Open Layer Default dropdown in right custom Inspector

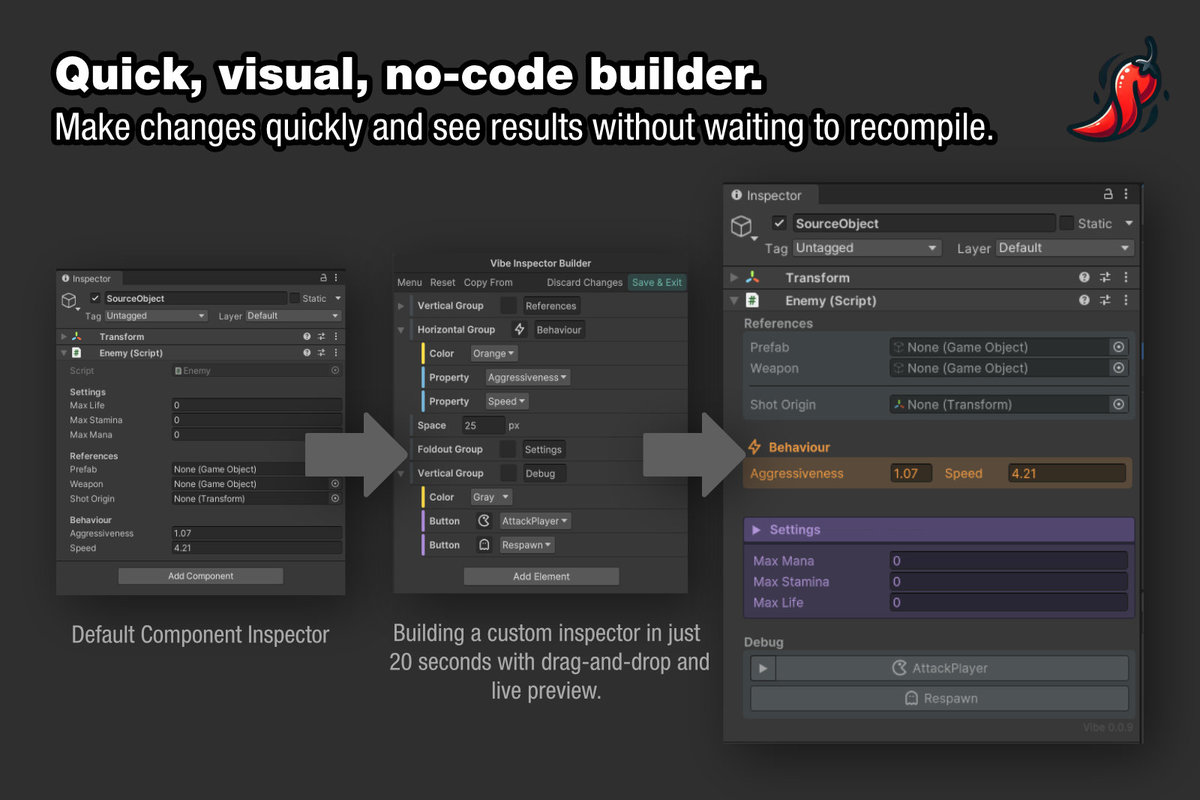[x=1065, y=248]
